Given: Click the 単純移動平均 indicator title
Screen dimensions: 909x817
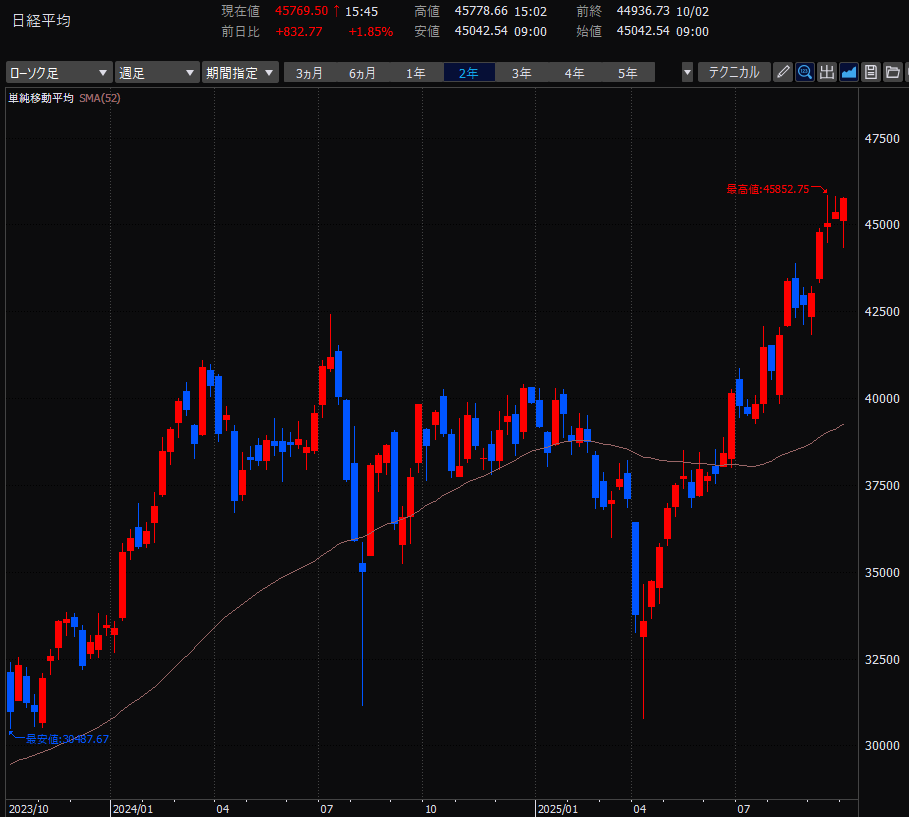Looking at the screenshot, I should pos(41,98).
